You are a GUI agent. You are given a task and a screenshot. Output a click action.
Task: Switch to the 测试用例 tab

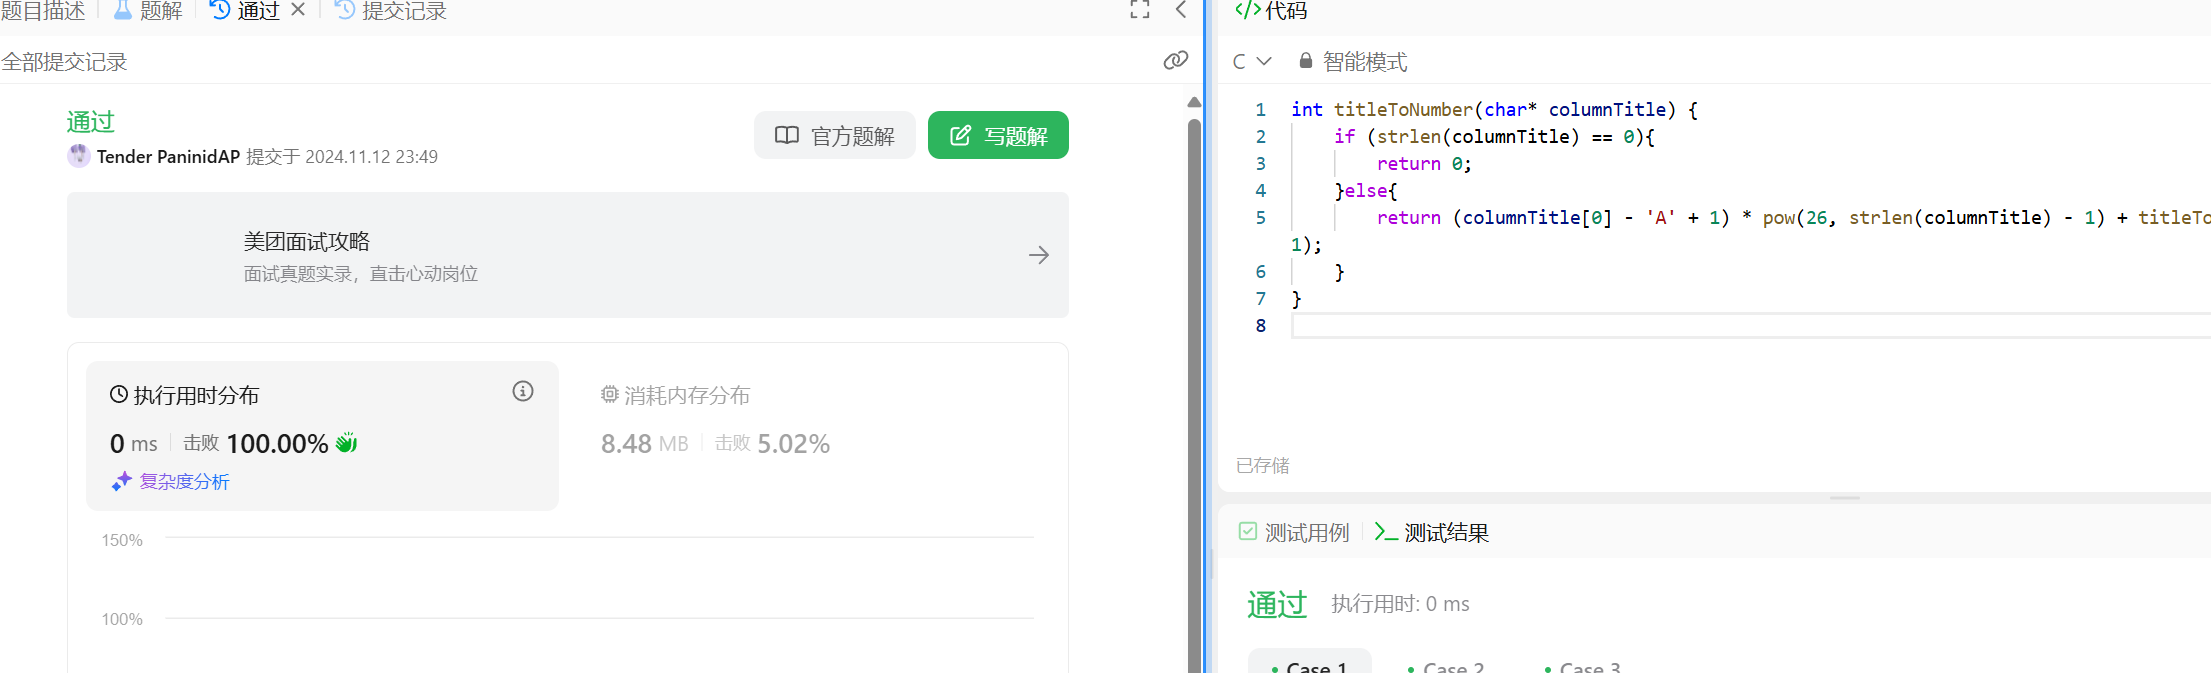[x=1294, y=533]
